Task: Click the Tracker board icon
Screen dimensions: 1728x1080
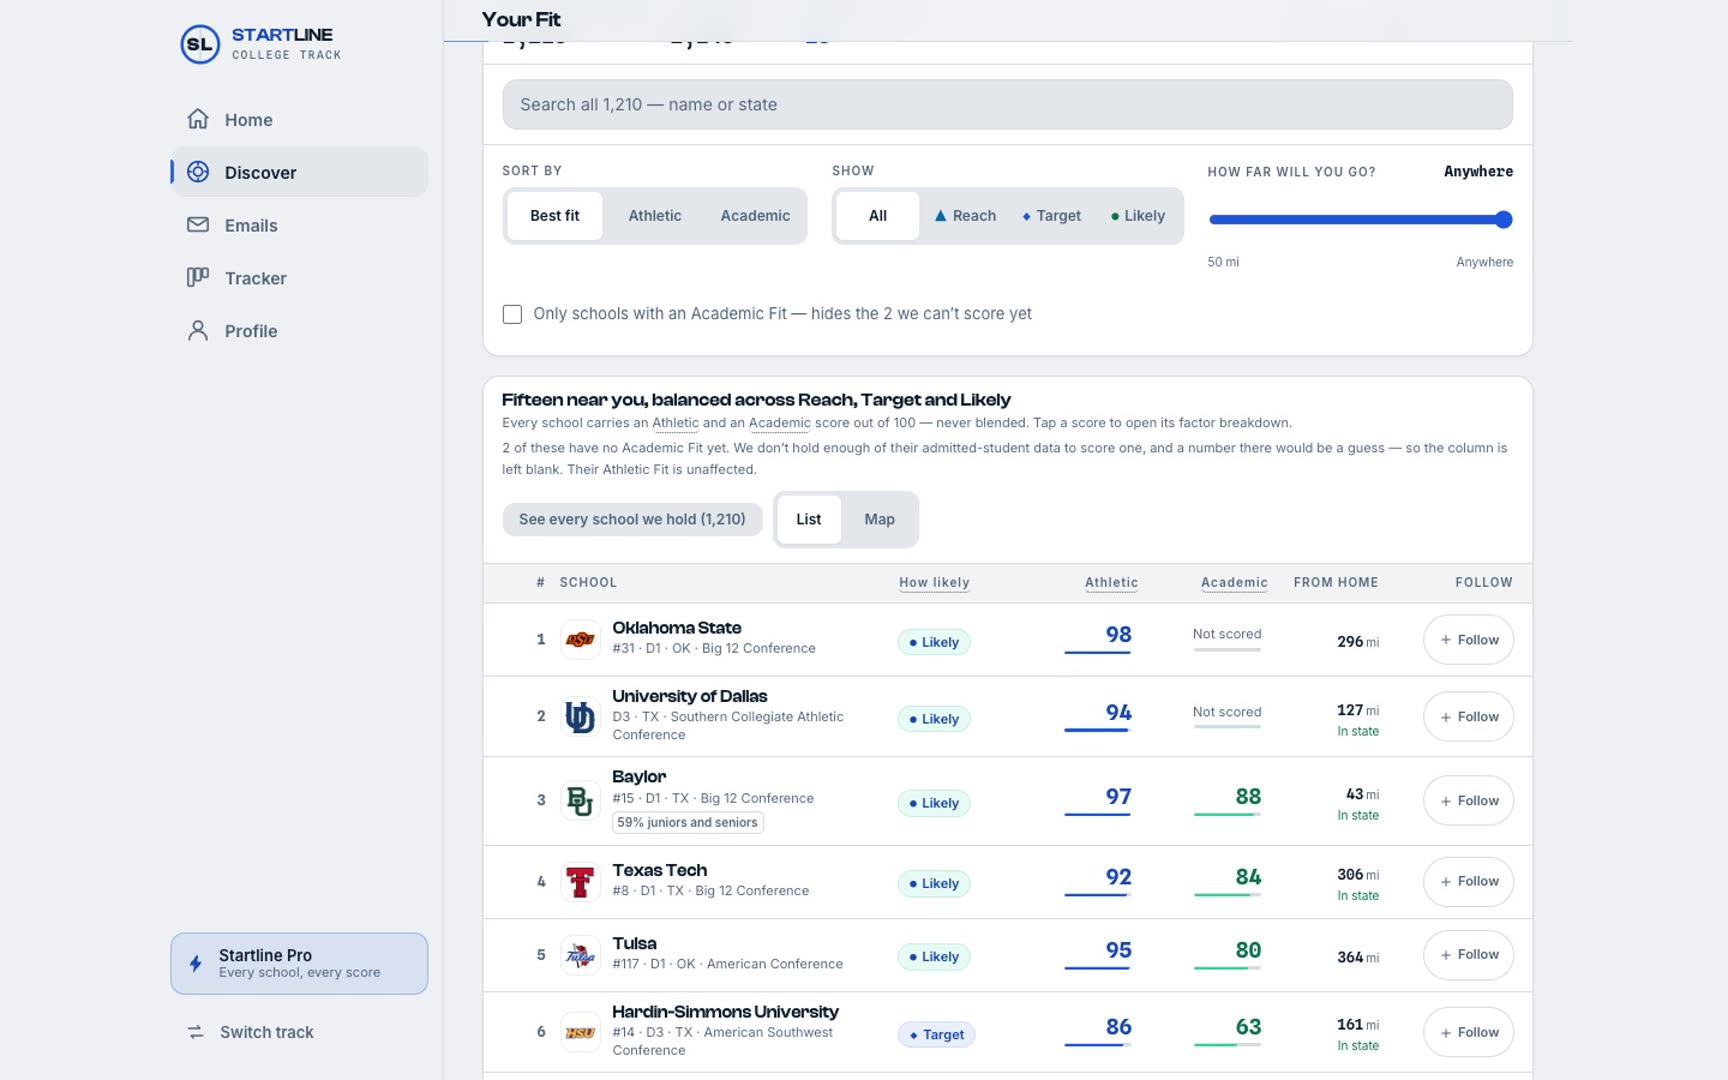Action: [198, 278]
